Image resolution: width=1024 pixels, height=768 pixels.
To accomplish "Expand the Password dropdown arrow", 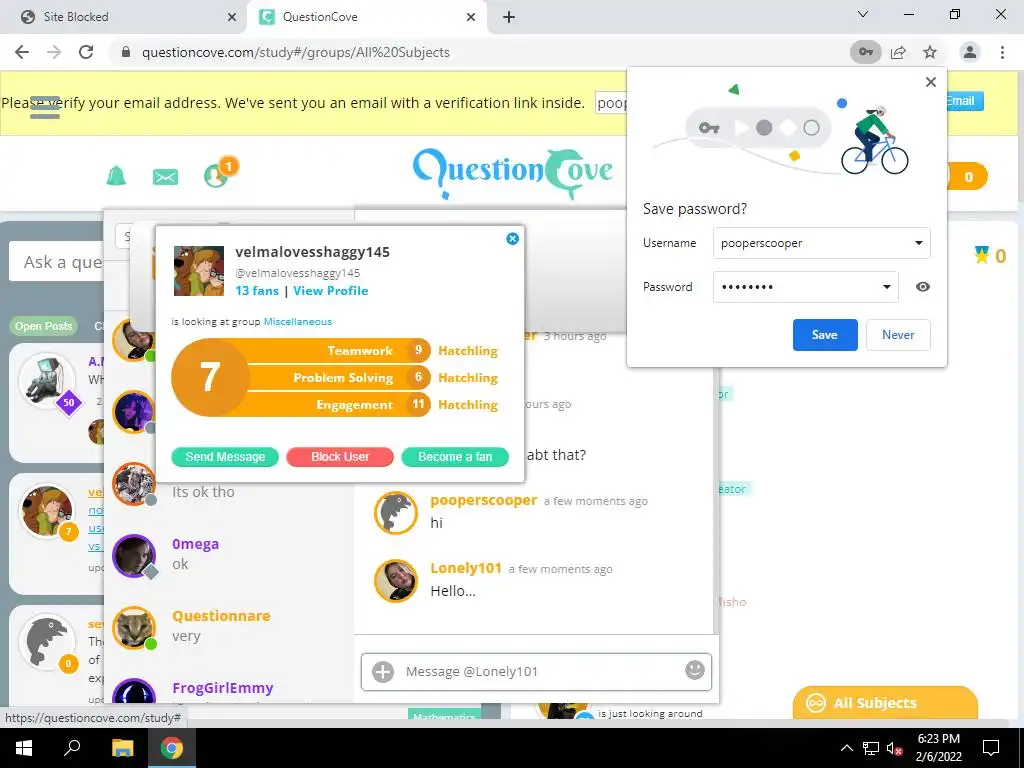I will coord(886,287).
